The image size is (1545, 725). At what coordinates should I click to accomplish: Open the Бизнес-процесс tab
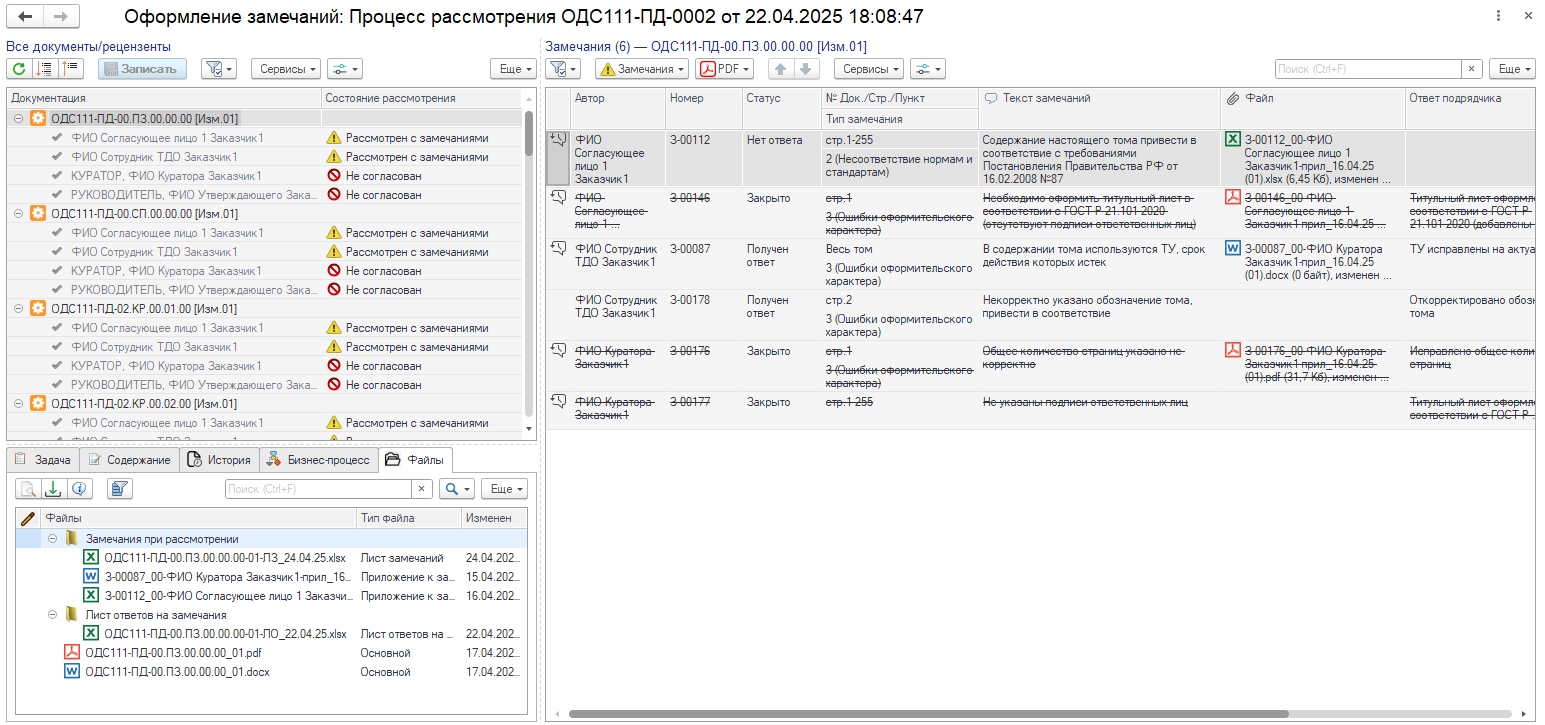coord(318,460)
